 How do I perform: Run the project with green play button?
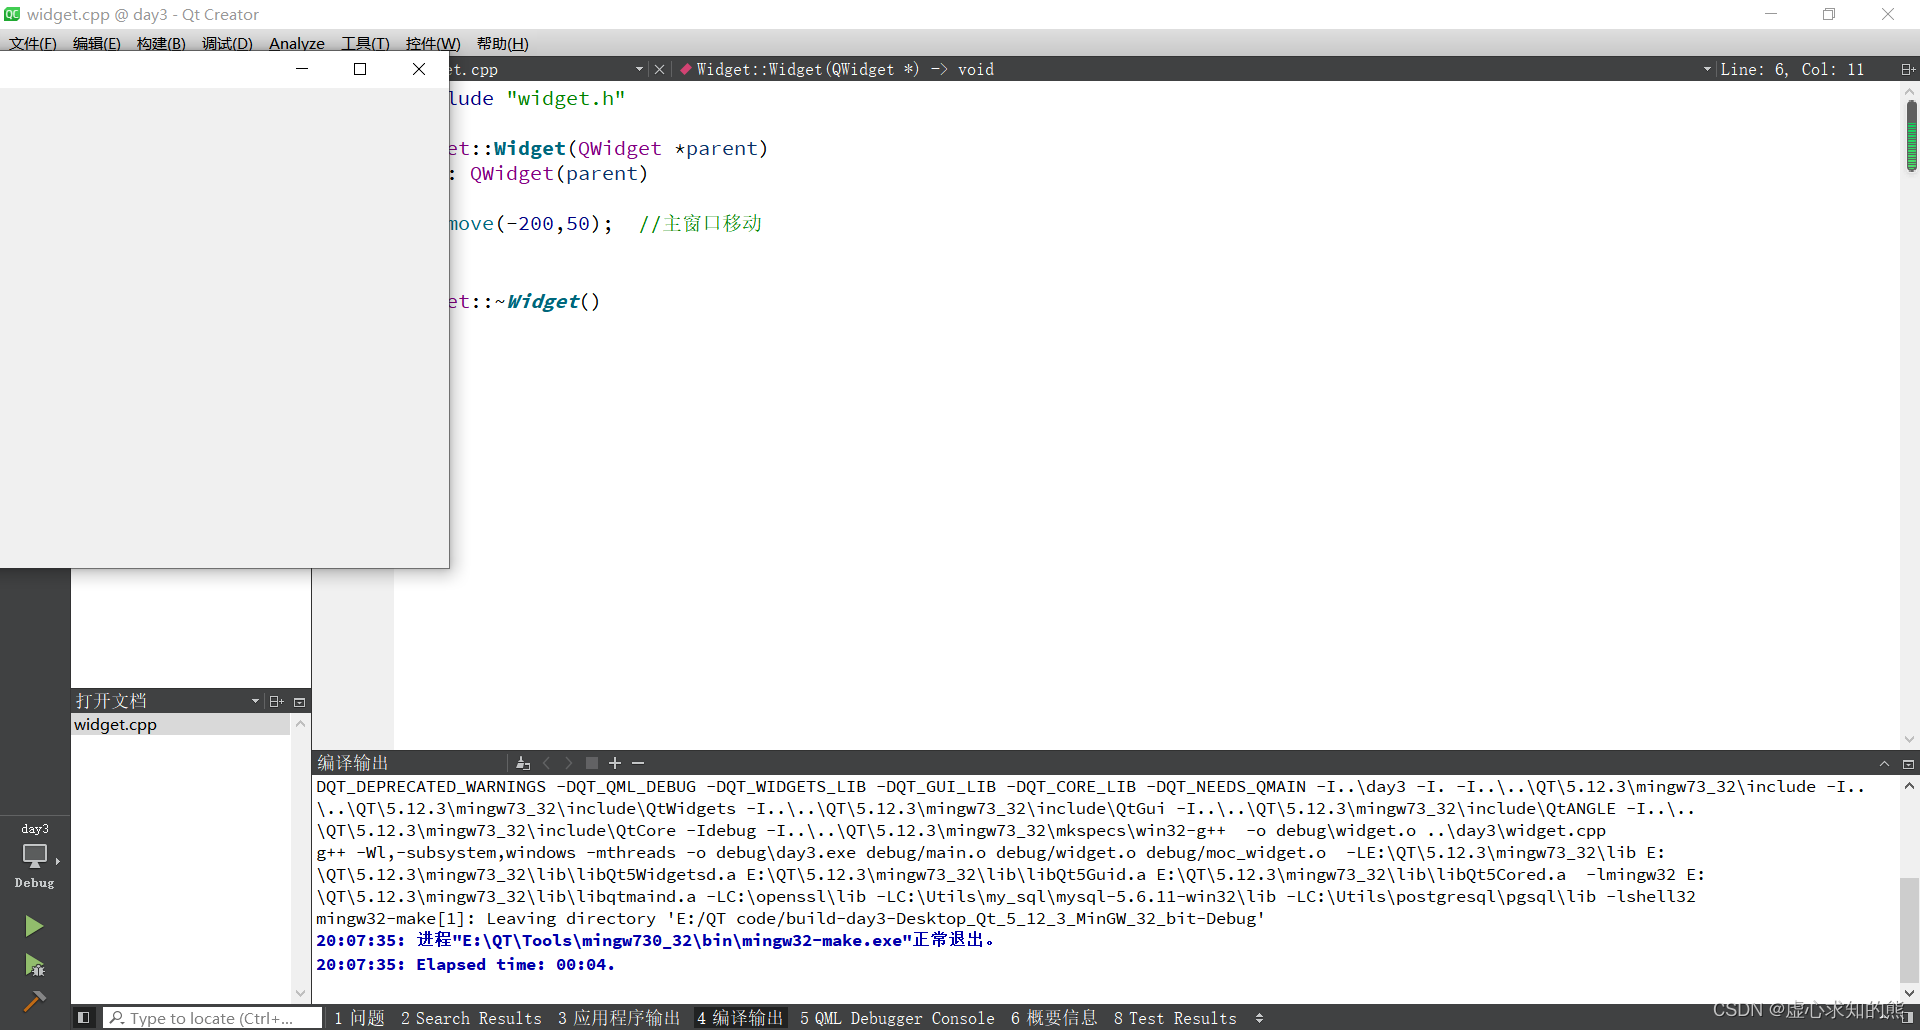coord(34,926)
